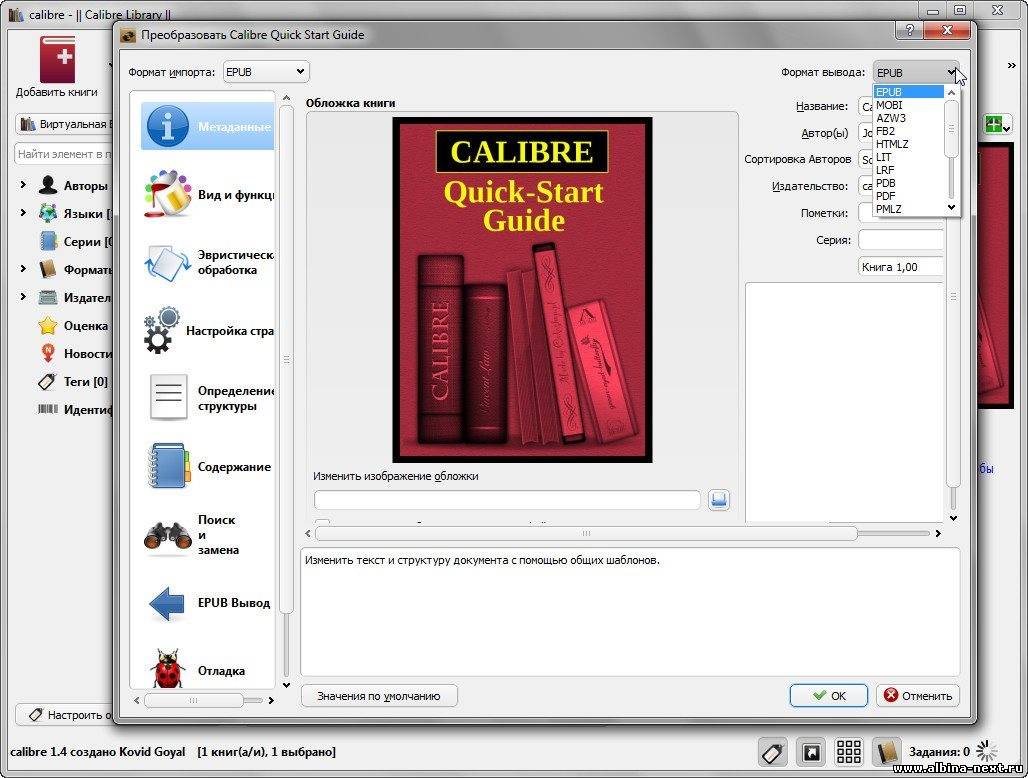Choose LRF in the output format list

[909, 170]
